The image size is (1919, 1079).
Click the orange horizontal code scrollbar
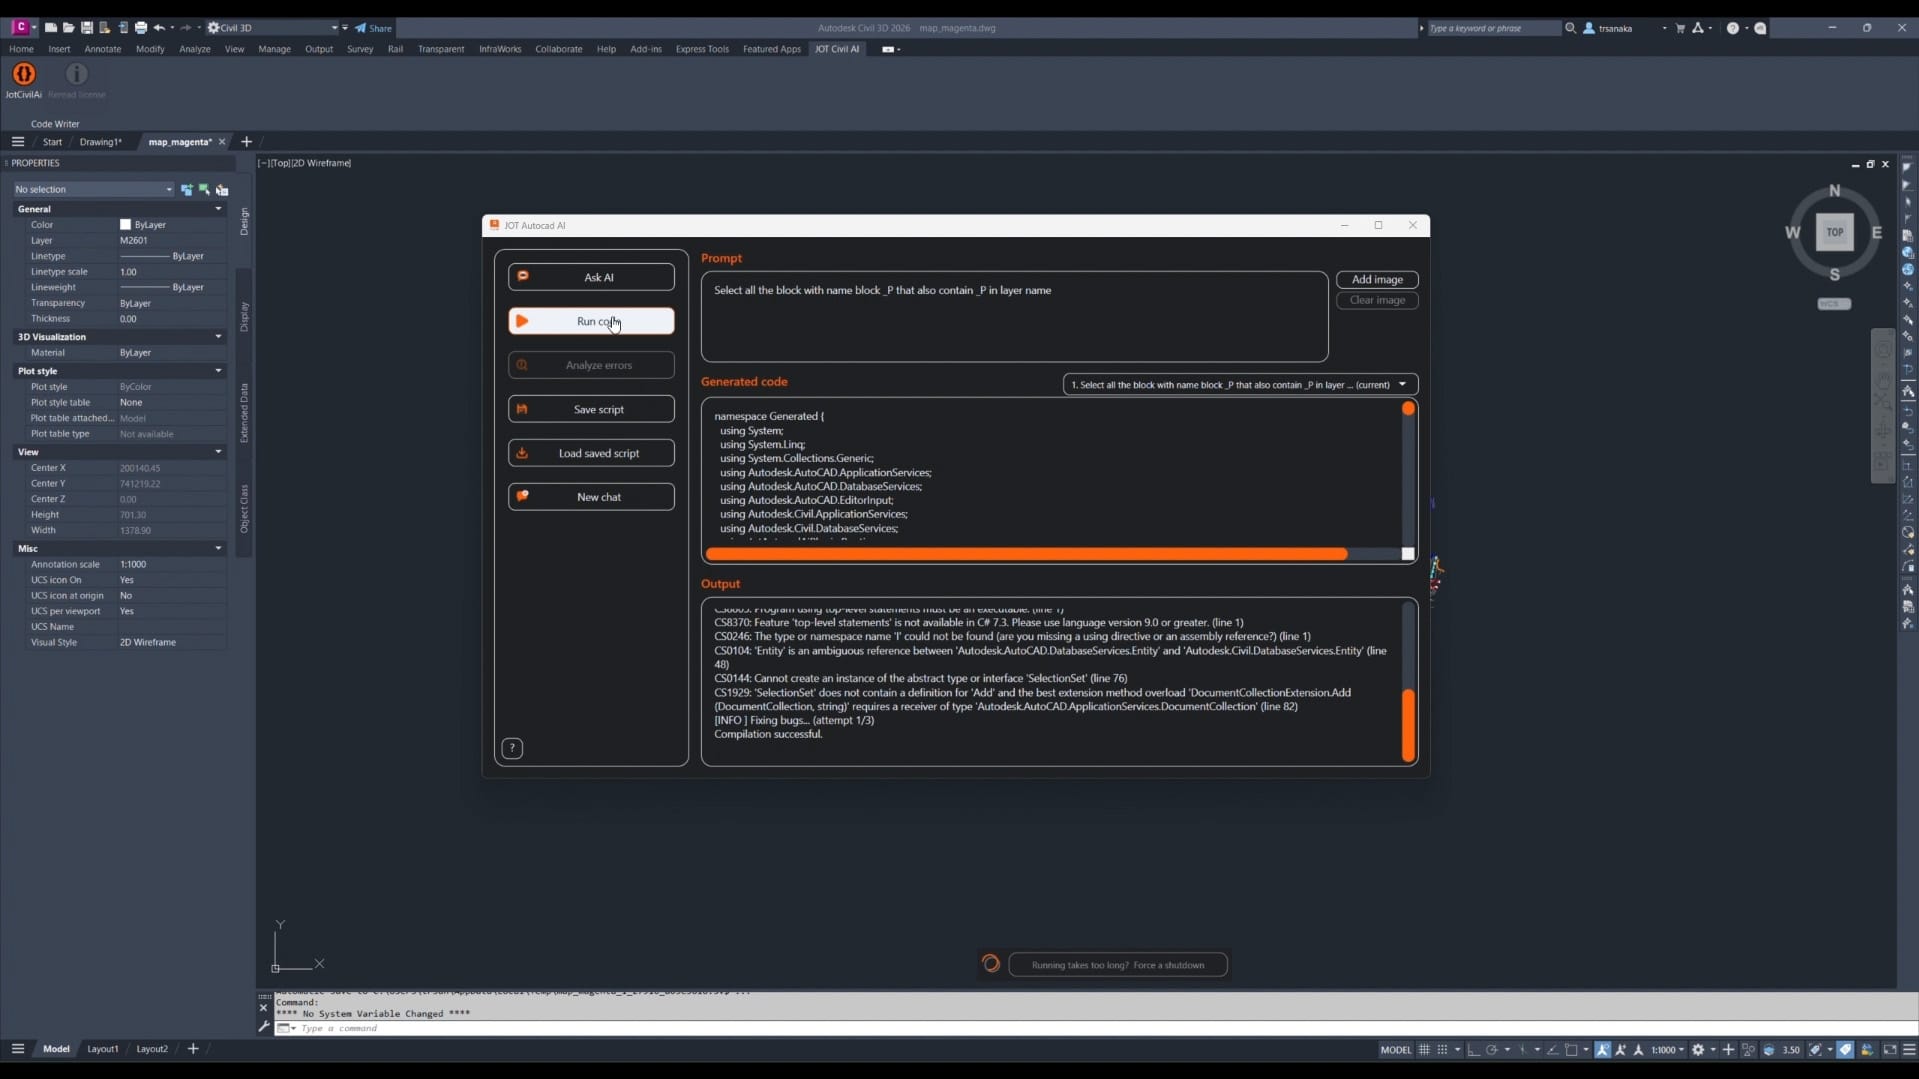pyautogui.click(x=1026, y=554)
